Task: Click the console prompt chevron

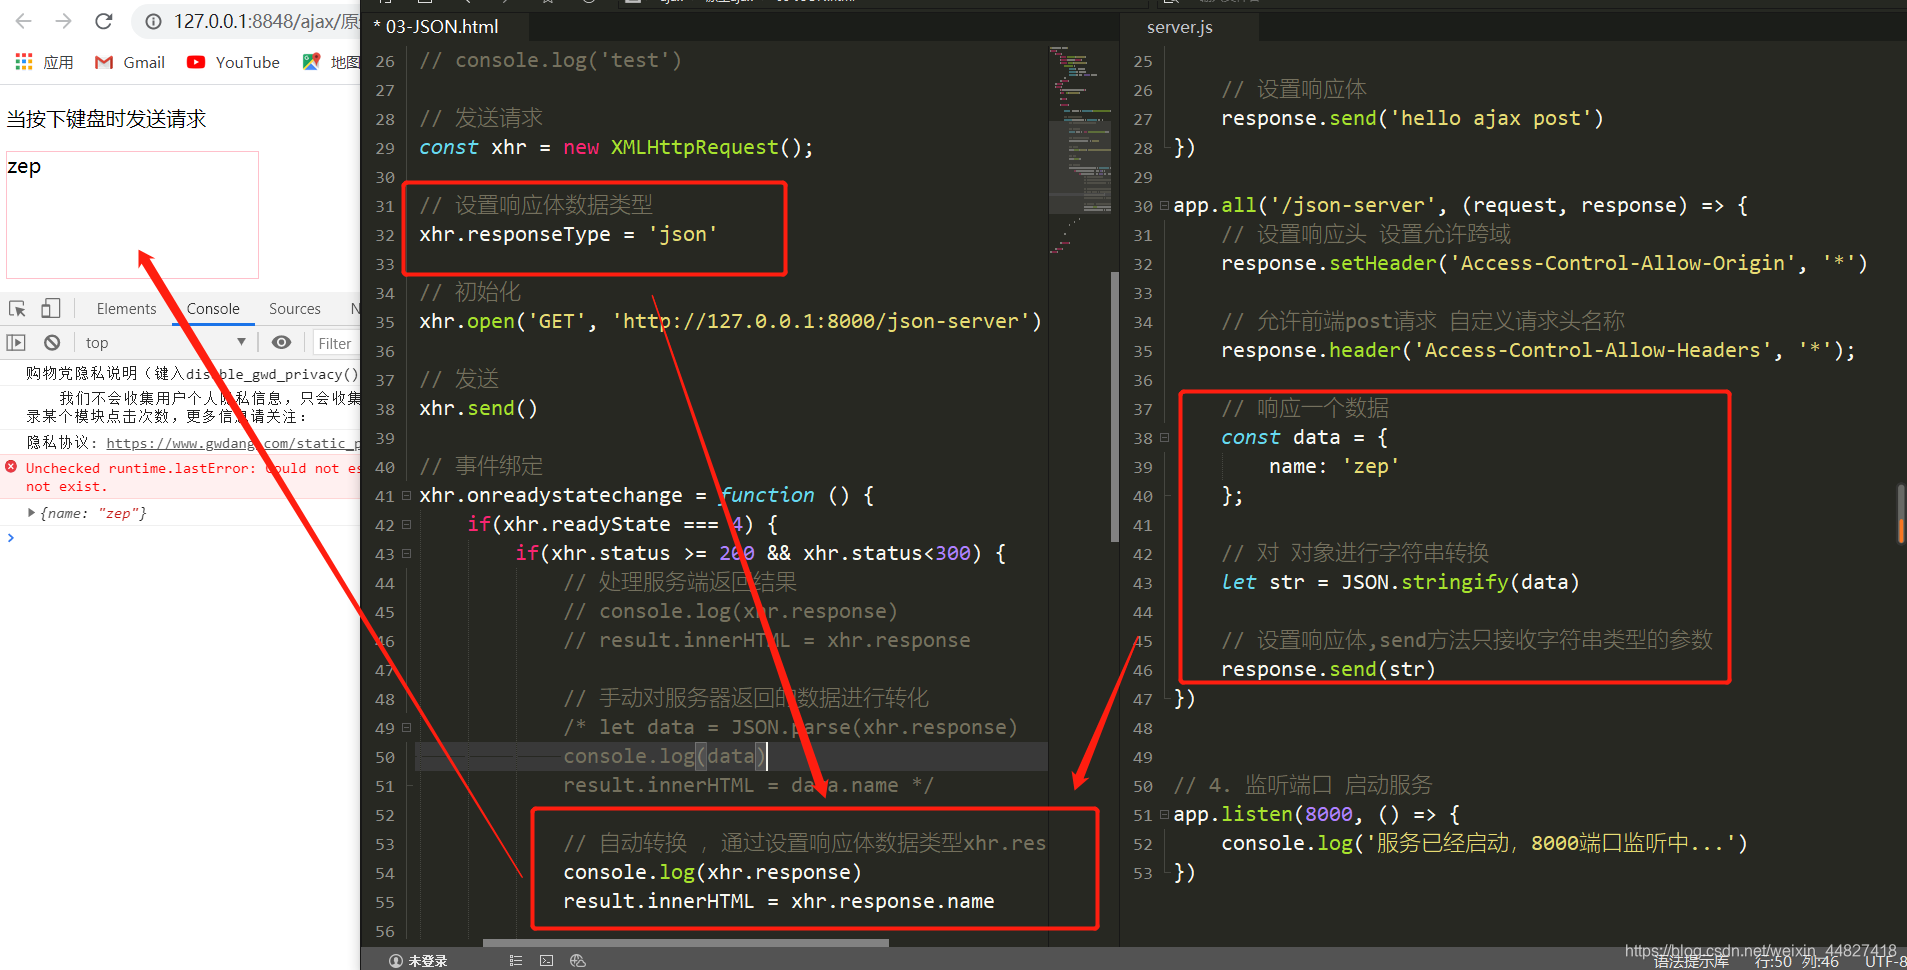Action: click(x=11, y=538)
